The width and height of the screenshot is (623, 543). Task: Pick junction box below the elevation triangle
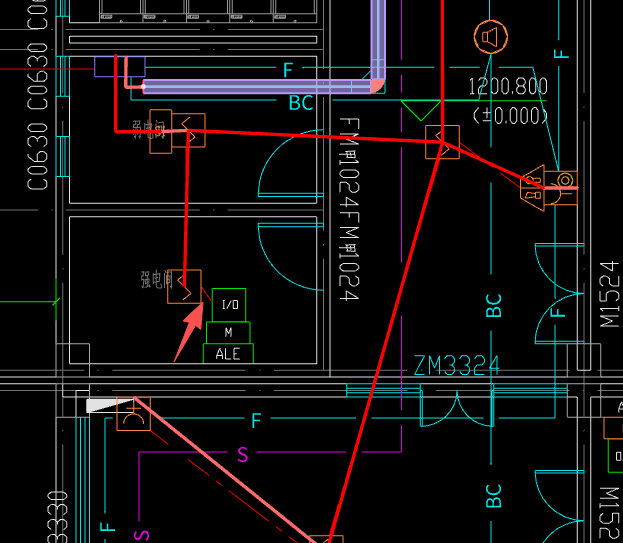tap(442, 142)
